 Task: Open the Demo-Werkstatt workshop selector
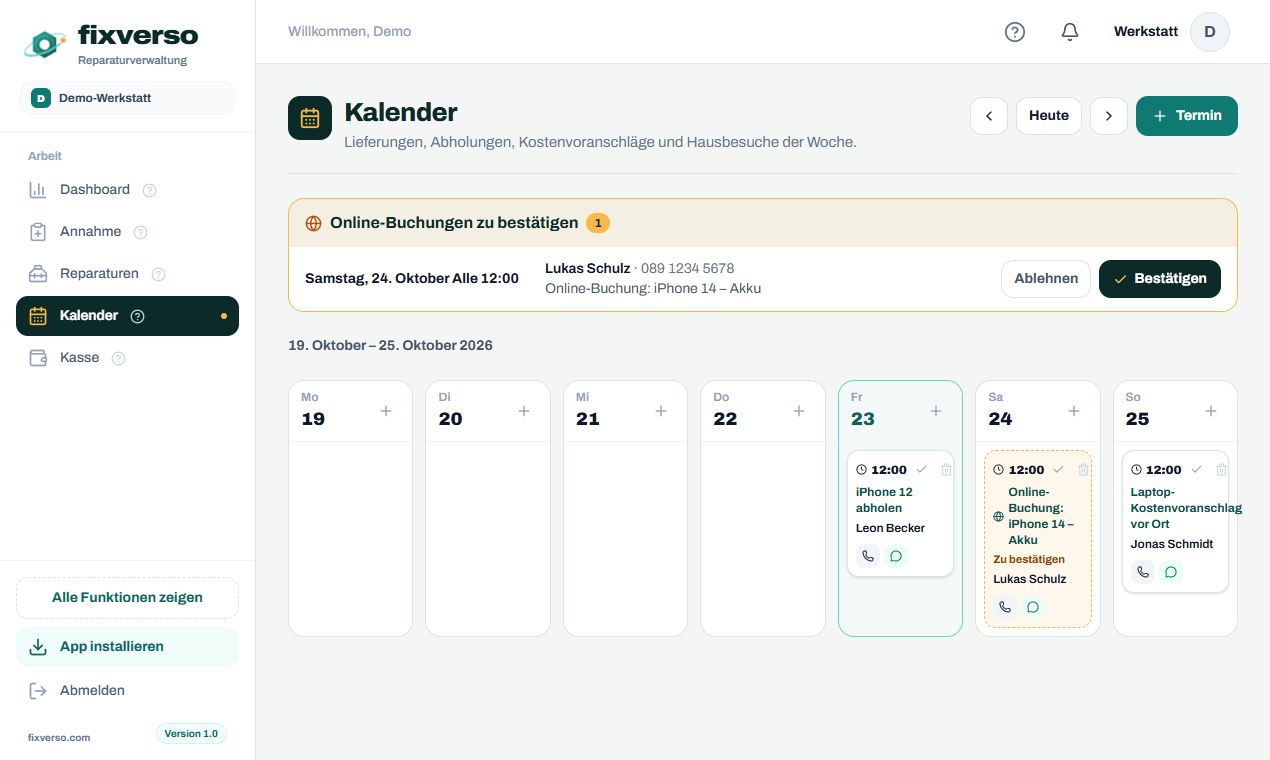(127, 98)
